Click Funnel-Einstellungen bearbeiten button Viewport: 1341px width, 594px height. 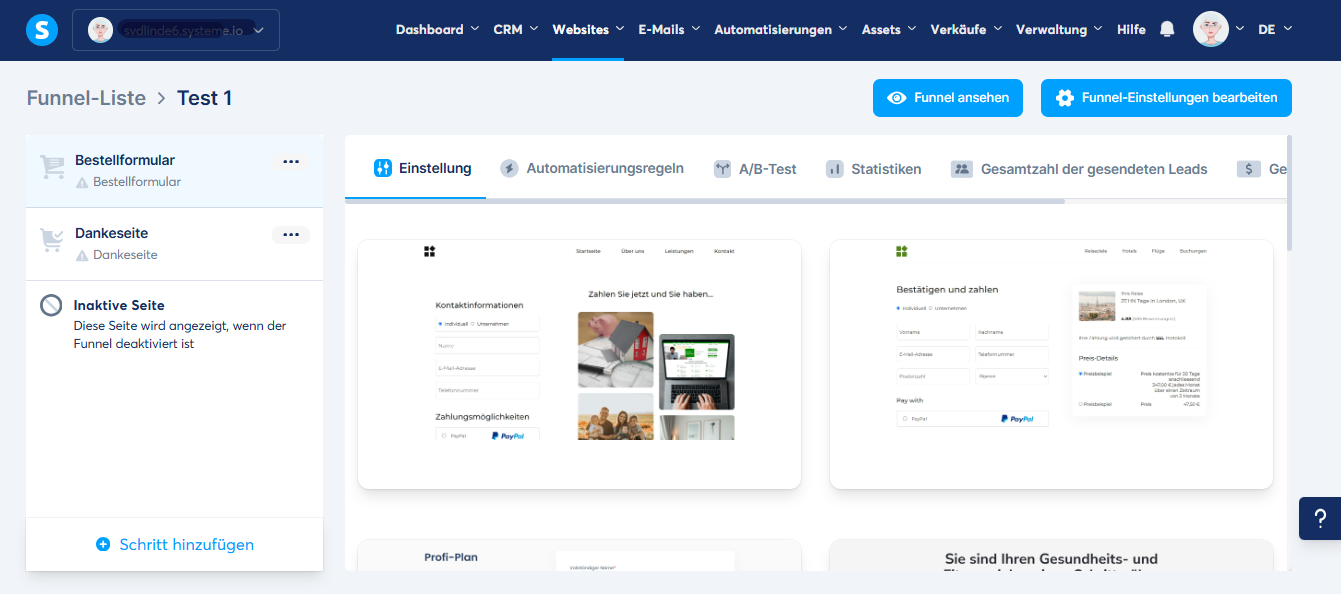[1166, 98]
